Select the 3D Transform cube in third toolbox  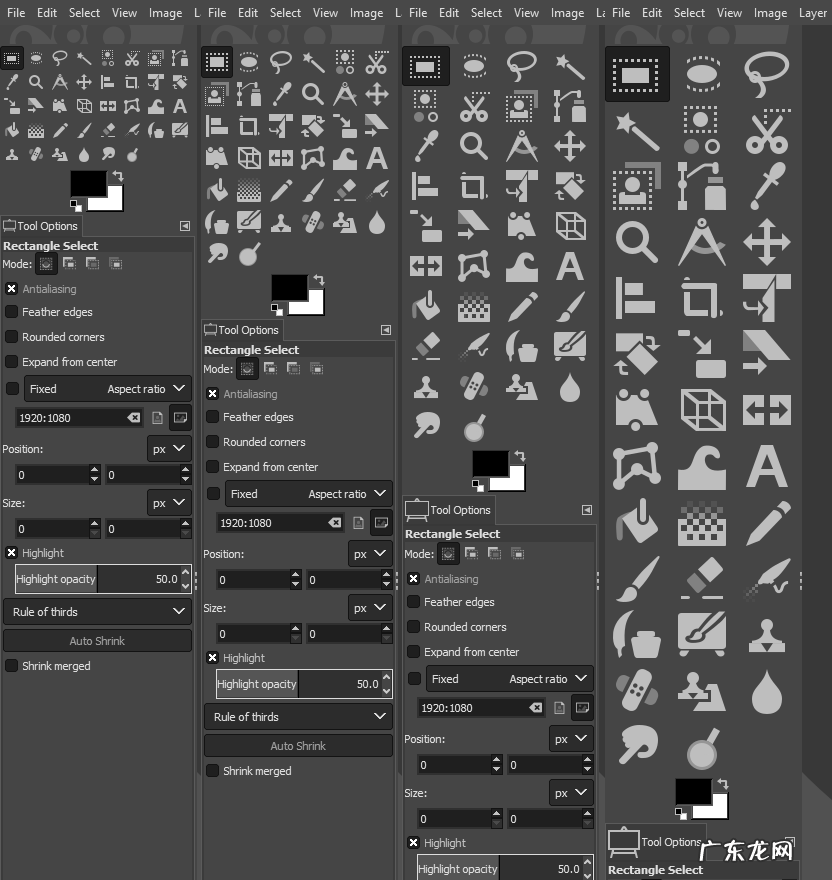click(x=570, y=226)
